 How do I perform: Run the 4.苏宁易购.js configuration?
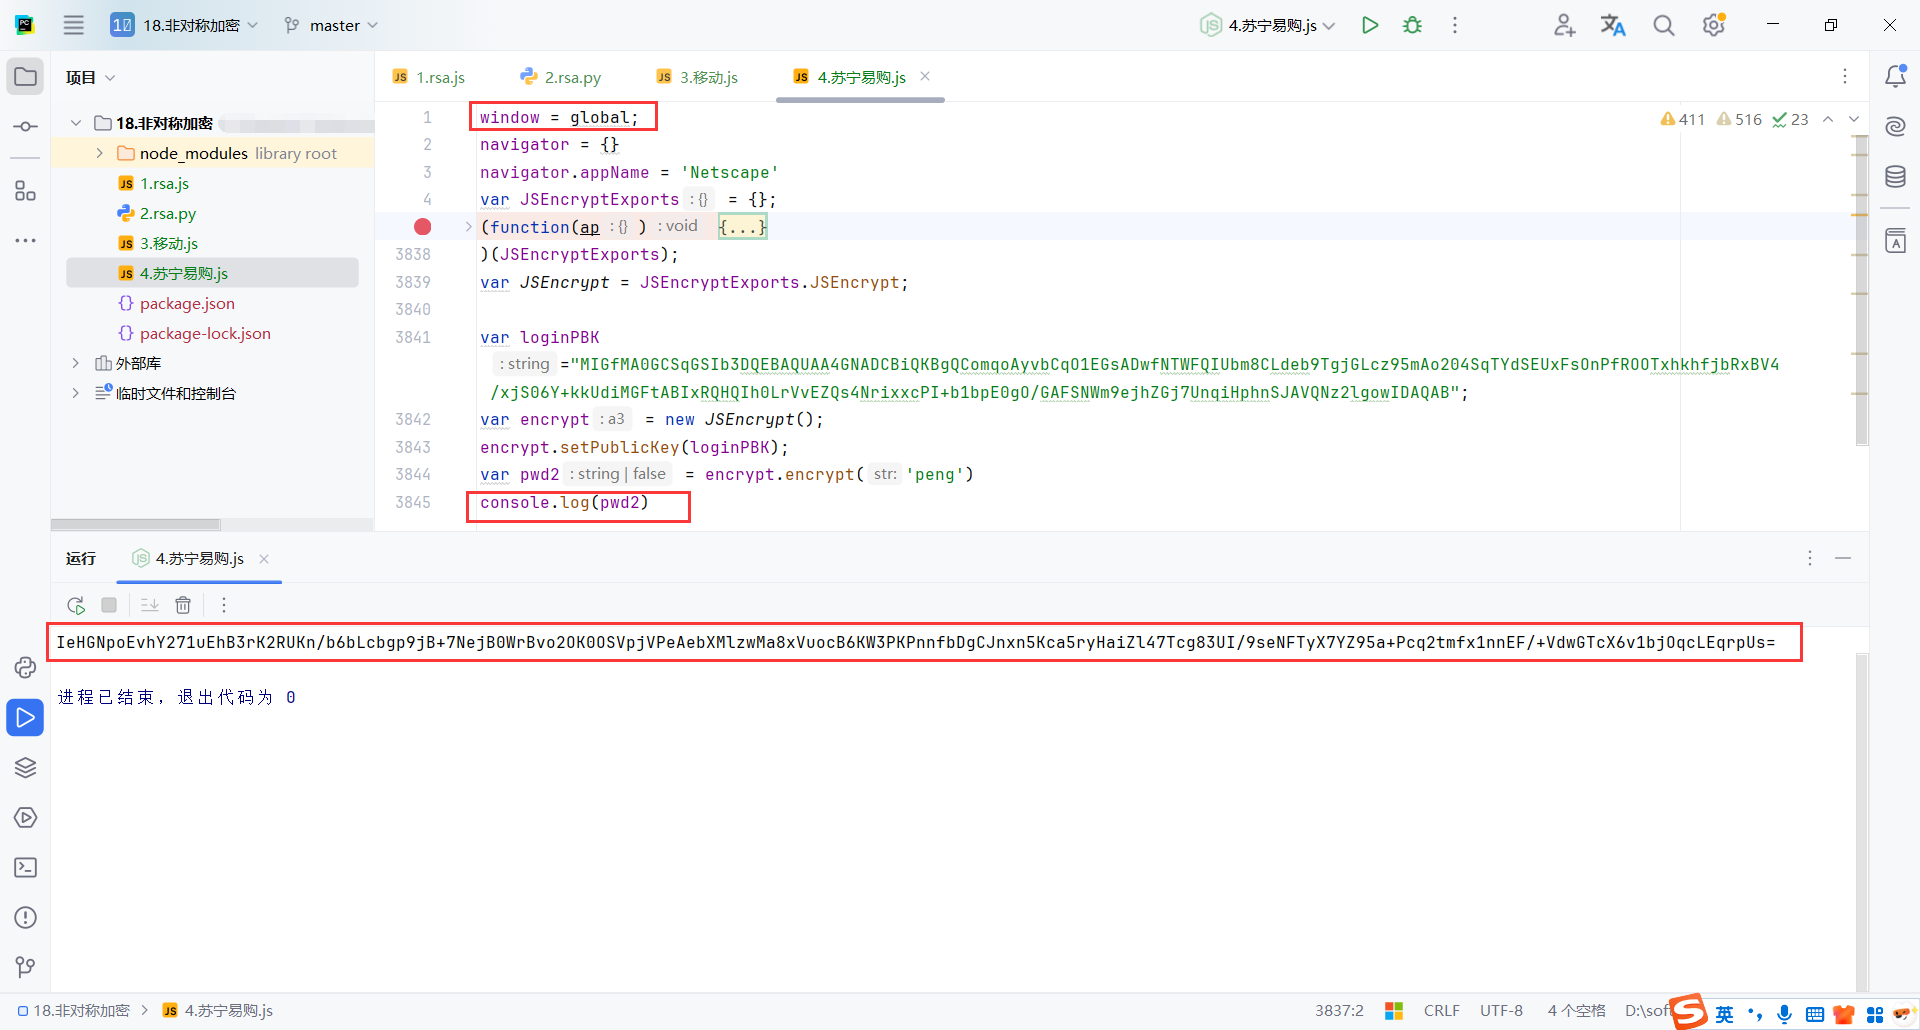tap(1370, 25)
